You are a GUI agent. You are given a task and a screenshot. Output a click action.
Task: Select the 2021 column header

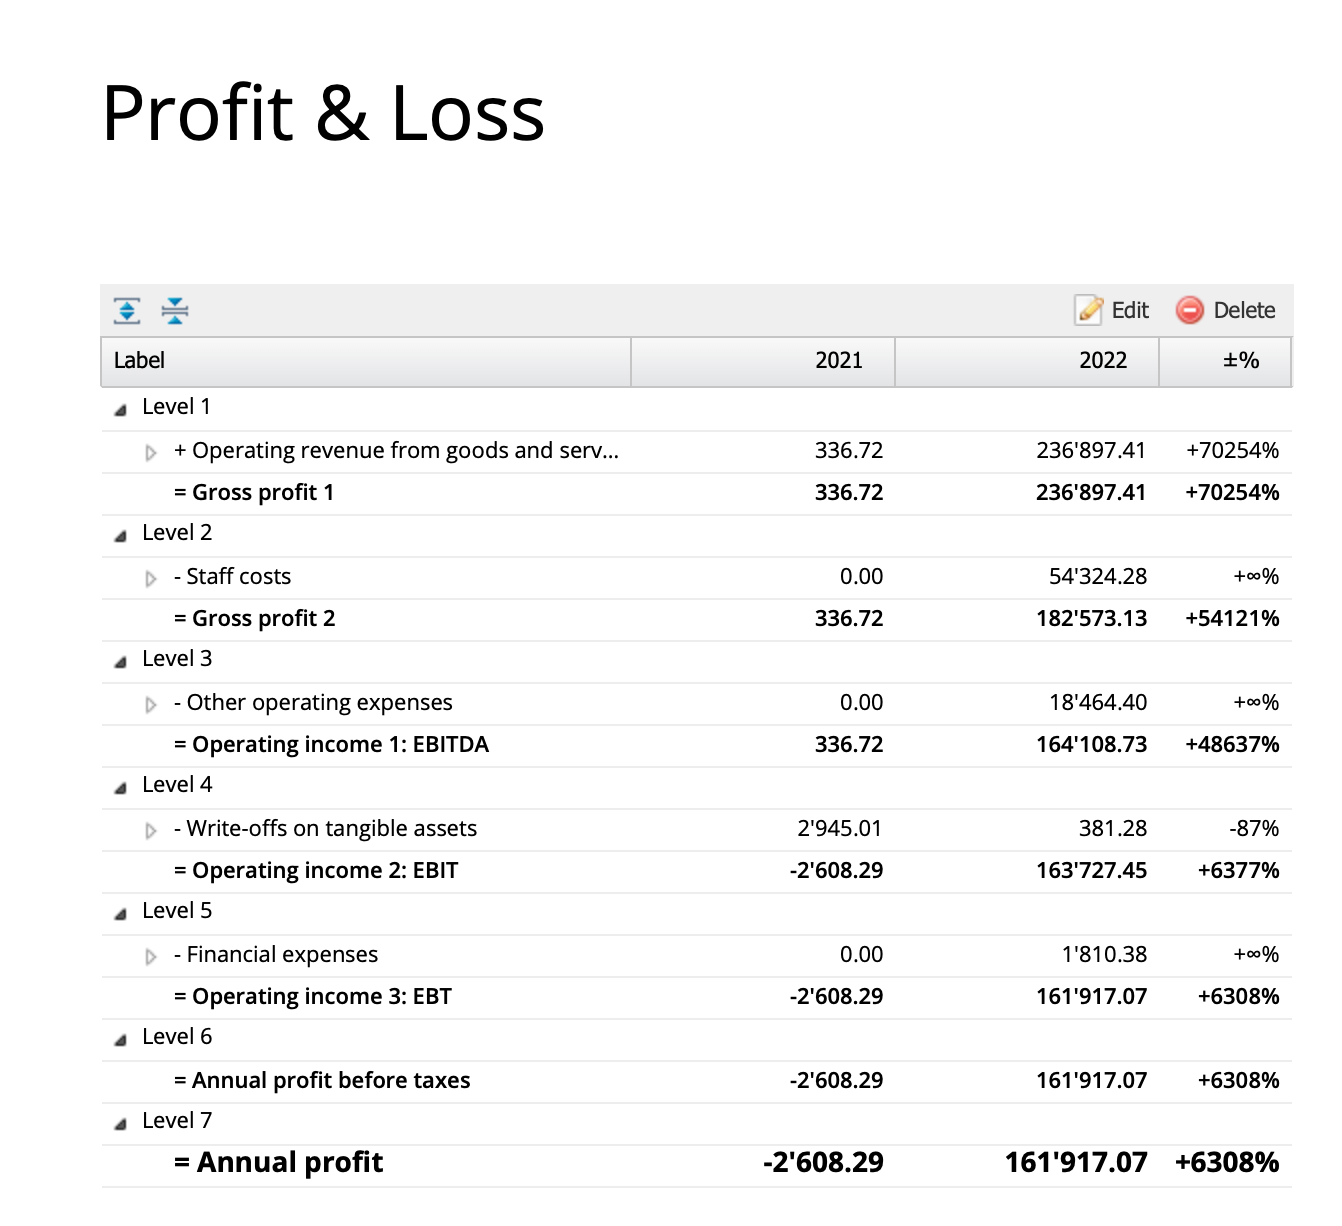point(838,360)
